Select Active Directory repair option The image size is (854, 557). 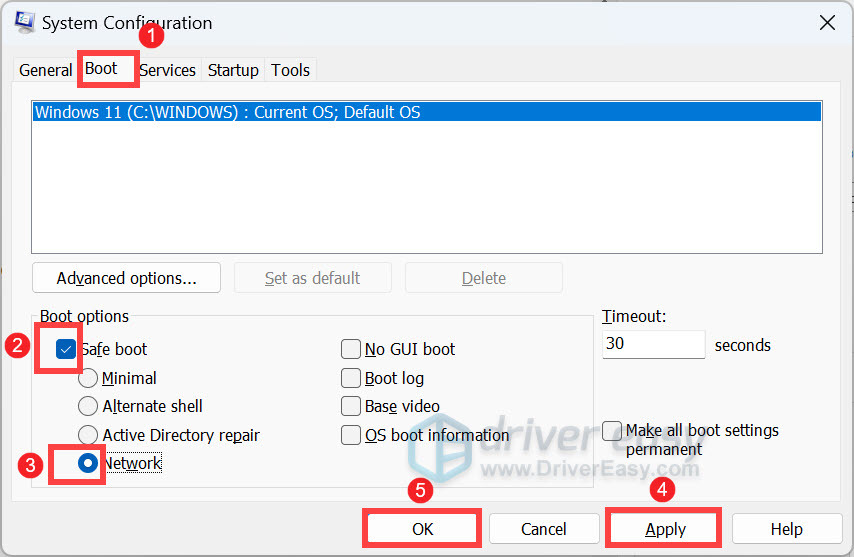(x=88, y=435)
